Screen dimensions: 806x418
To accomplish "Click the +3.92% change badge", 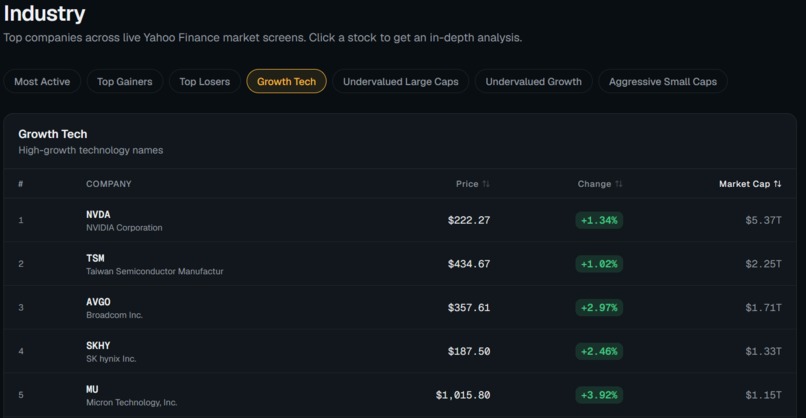I will 599,395.
